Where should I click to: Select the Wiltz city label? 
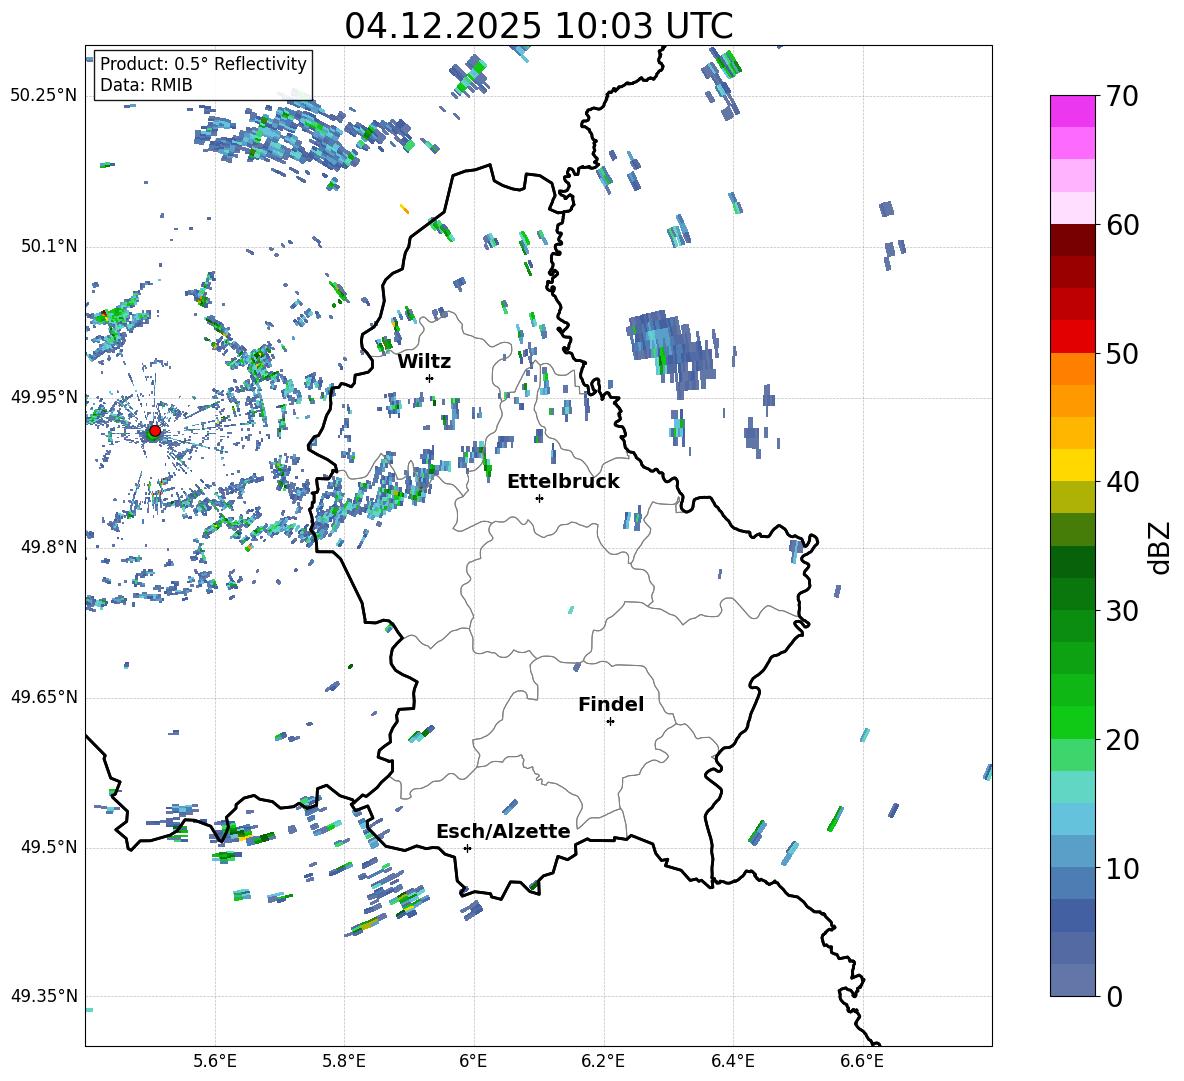[x=424, y=361]
